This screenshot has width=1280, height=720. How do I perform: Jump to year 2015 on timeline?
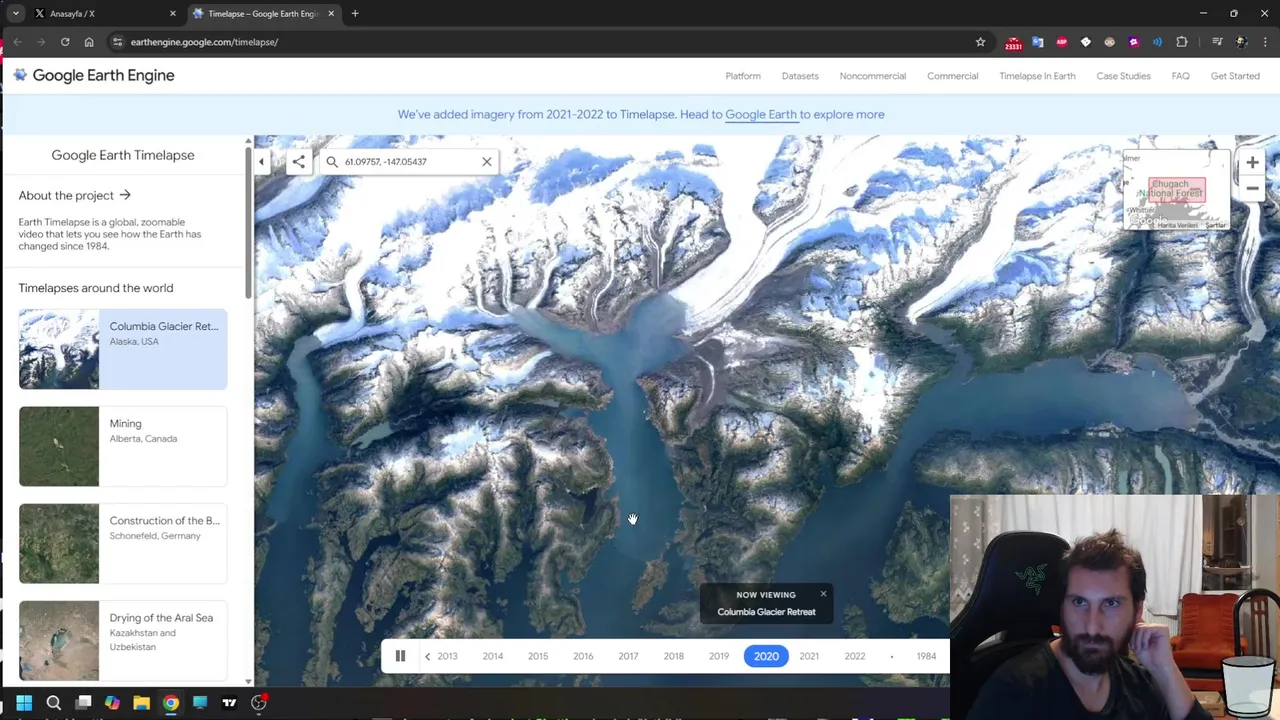(x=538, y=656)
